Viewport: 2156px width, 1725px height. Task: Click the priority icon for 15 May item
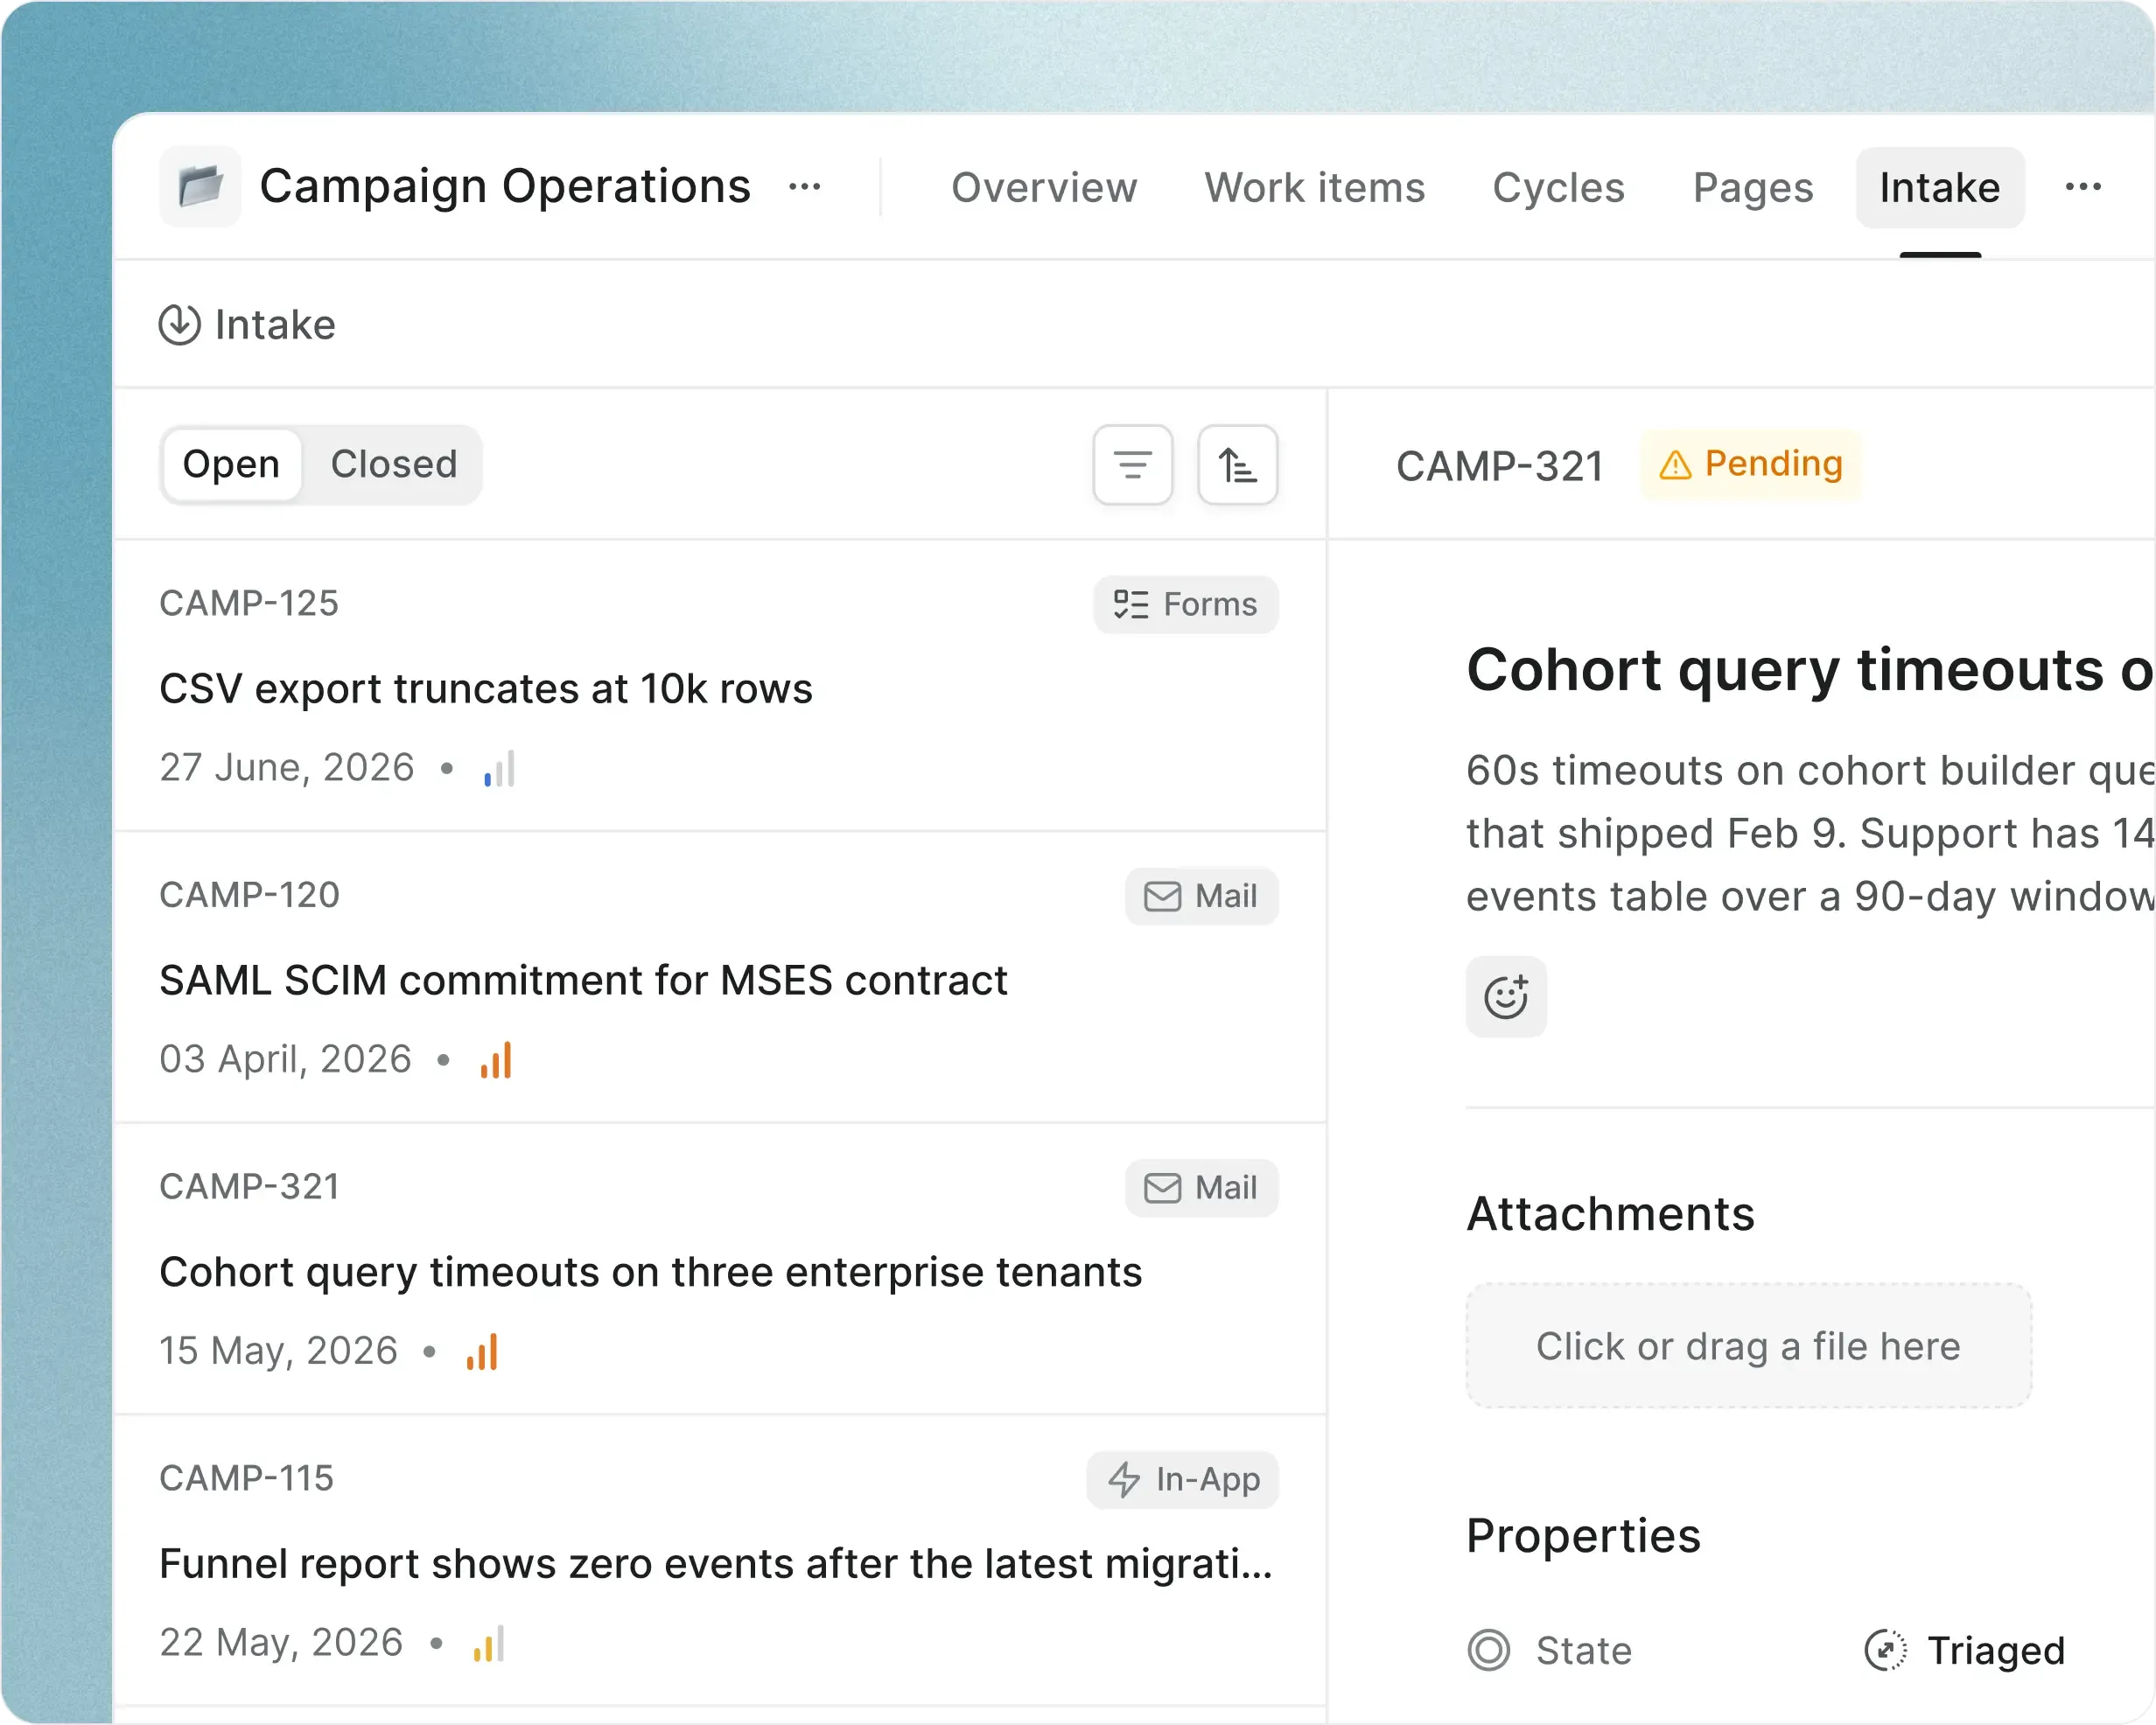pyautogui.click(x=482, y=1352)
